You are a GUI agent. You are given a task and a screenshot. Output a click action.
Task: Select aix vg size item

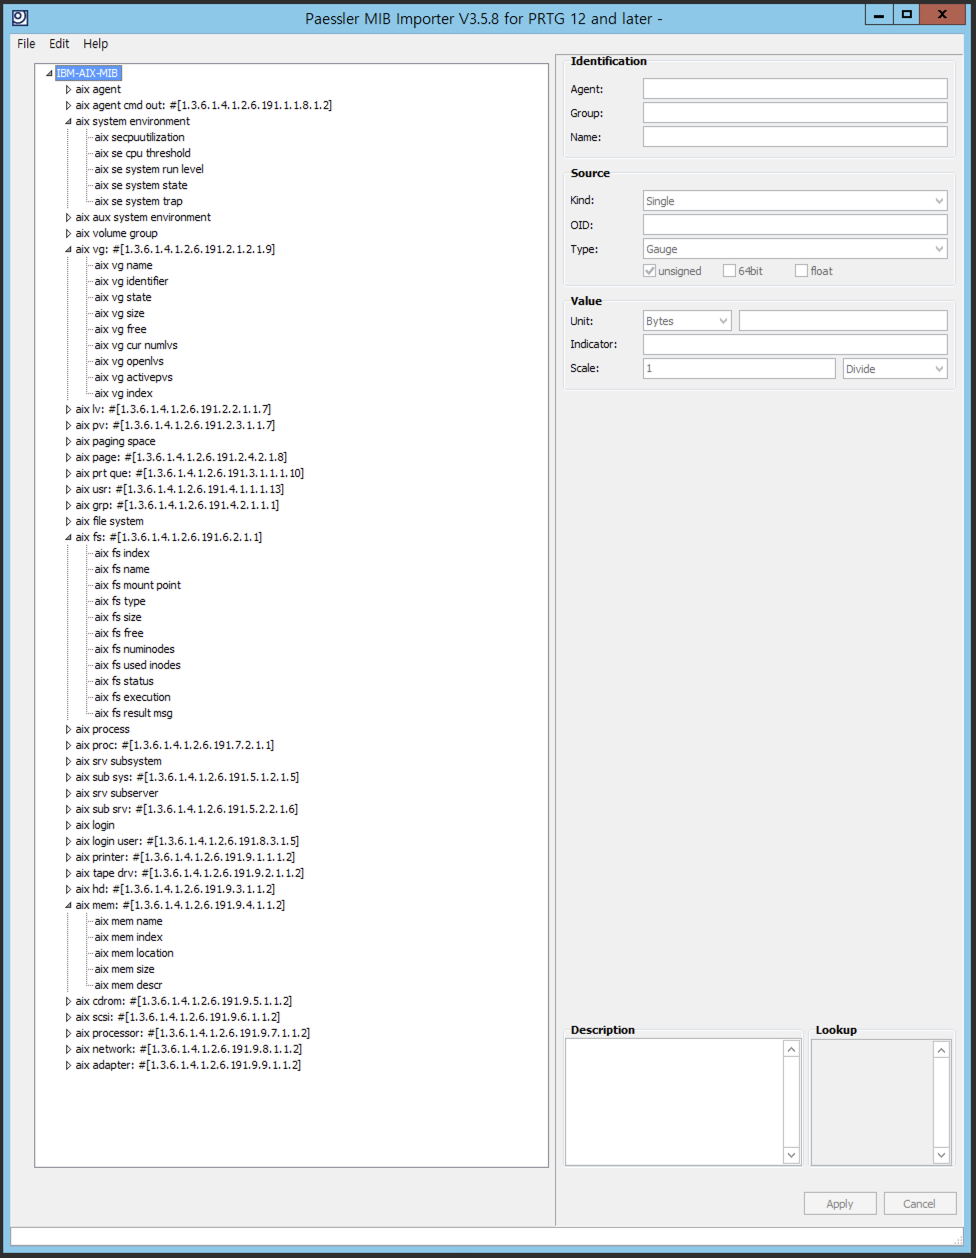119,313
